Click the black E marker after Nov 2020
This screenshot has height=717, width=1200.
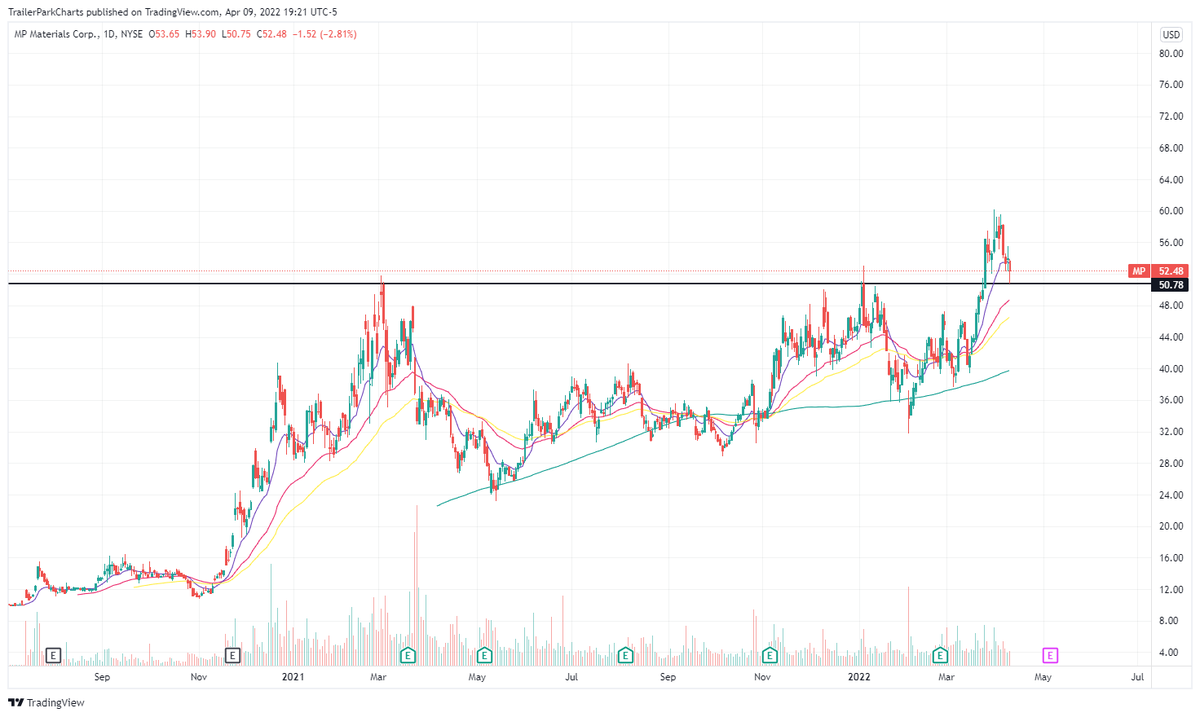pyautogui.click(x=232, y=655)
